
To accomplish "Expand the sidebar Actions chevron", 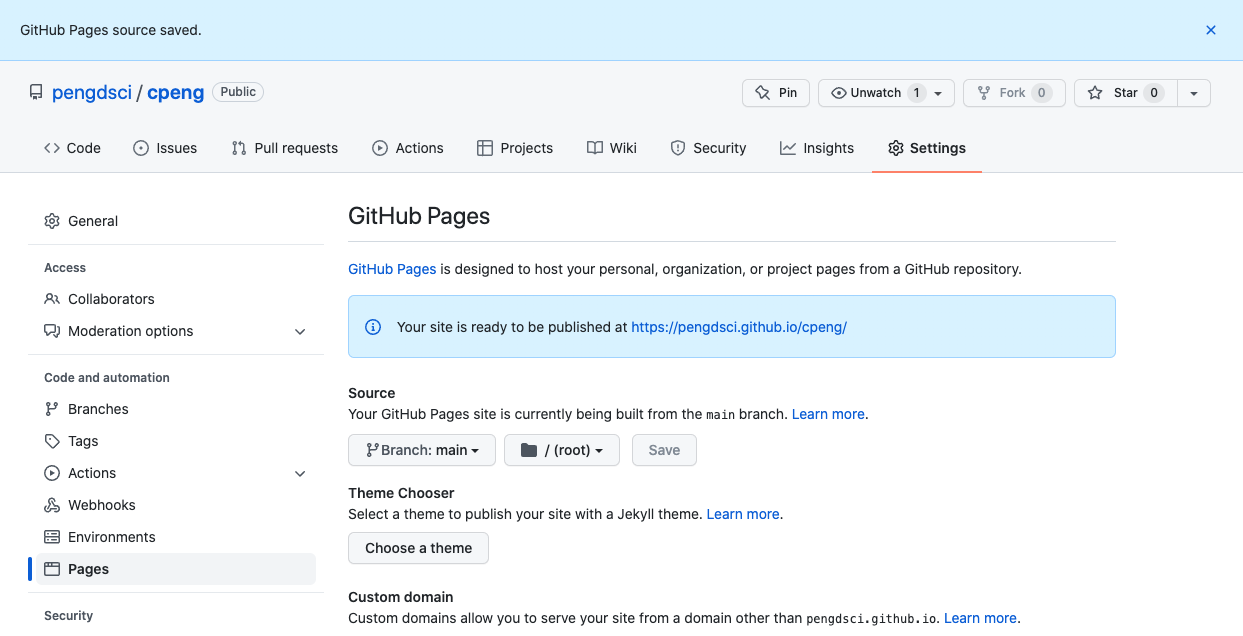I will pos(300,473).
